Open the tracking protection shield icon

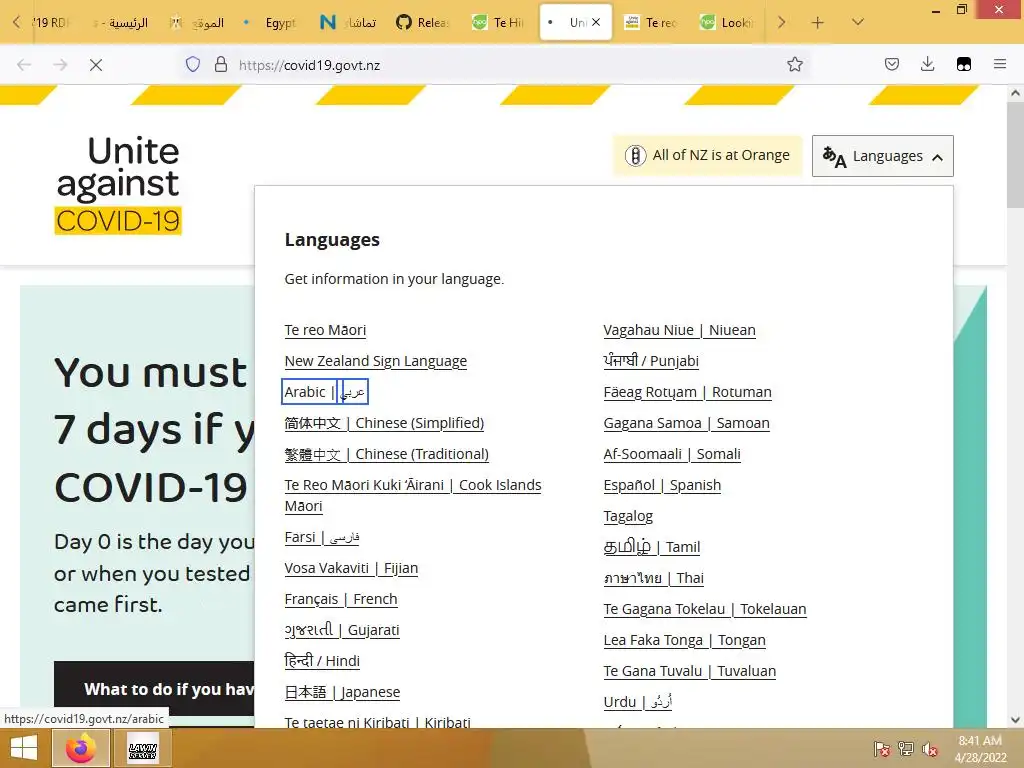pos(193,64)
